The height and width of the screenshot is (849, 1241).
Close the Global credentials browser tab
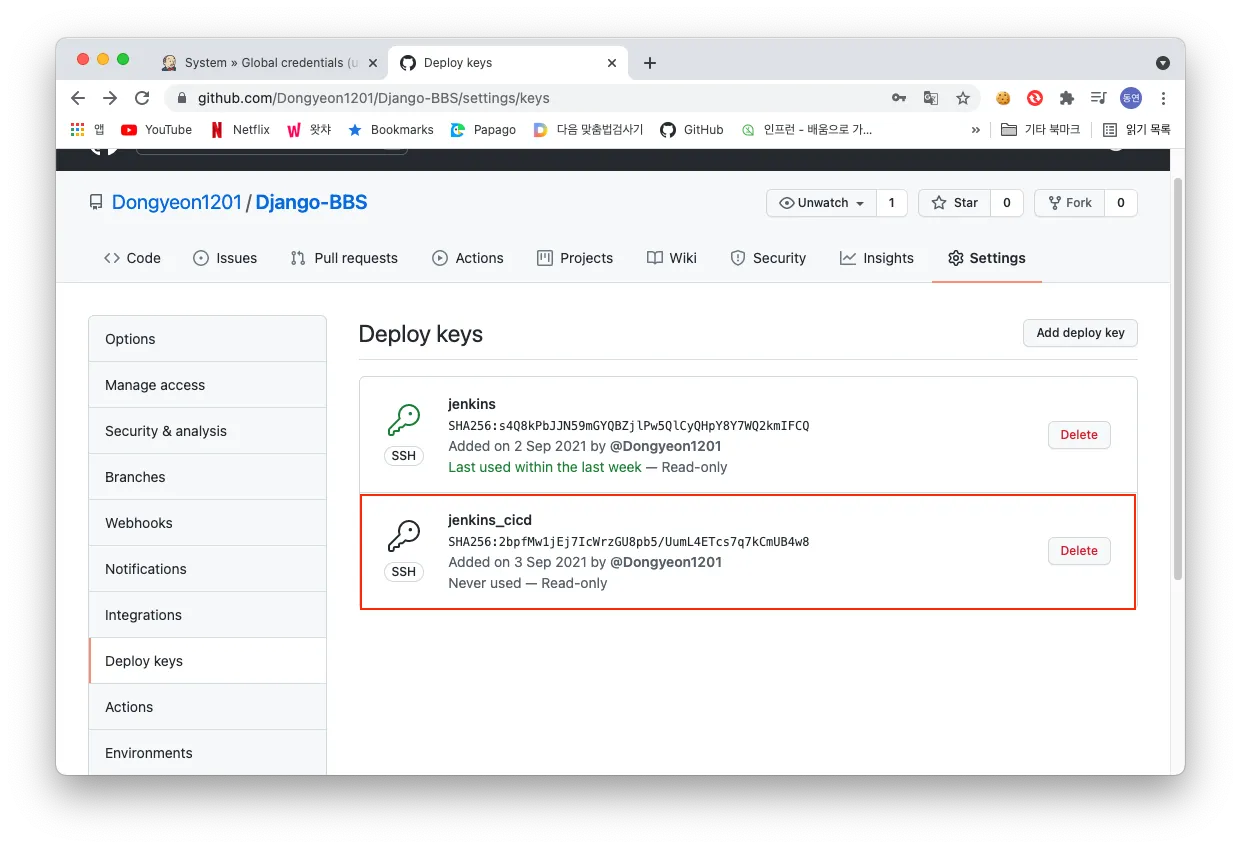(373, 63)
